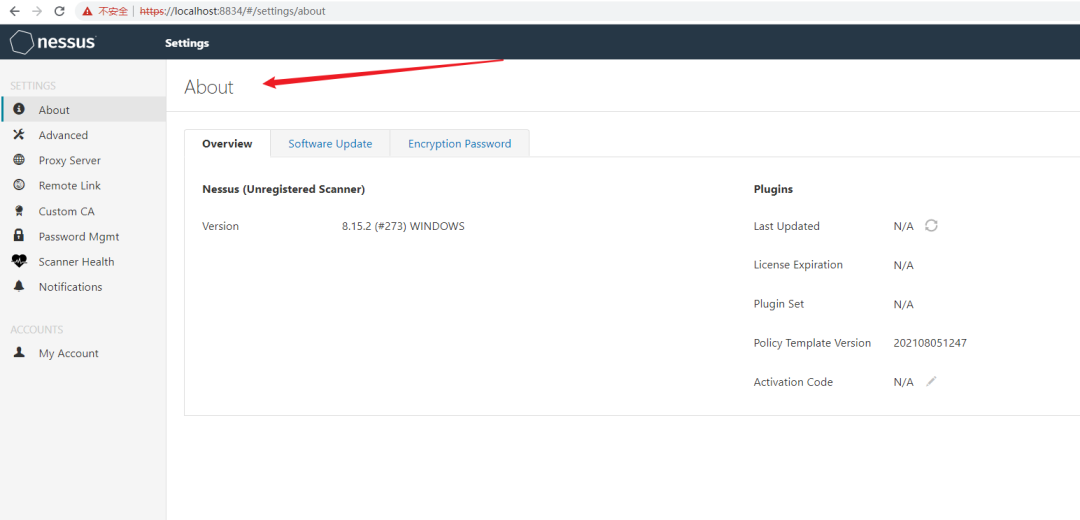Click the Version label
Viewport: 1080px width, 520px height.
pos(220,226)
